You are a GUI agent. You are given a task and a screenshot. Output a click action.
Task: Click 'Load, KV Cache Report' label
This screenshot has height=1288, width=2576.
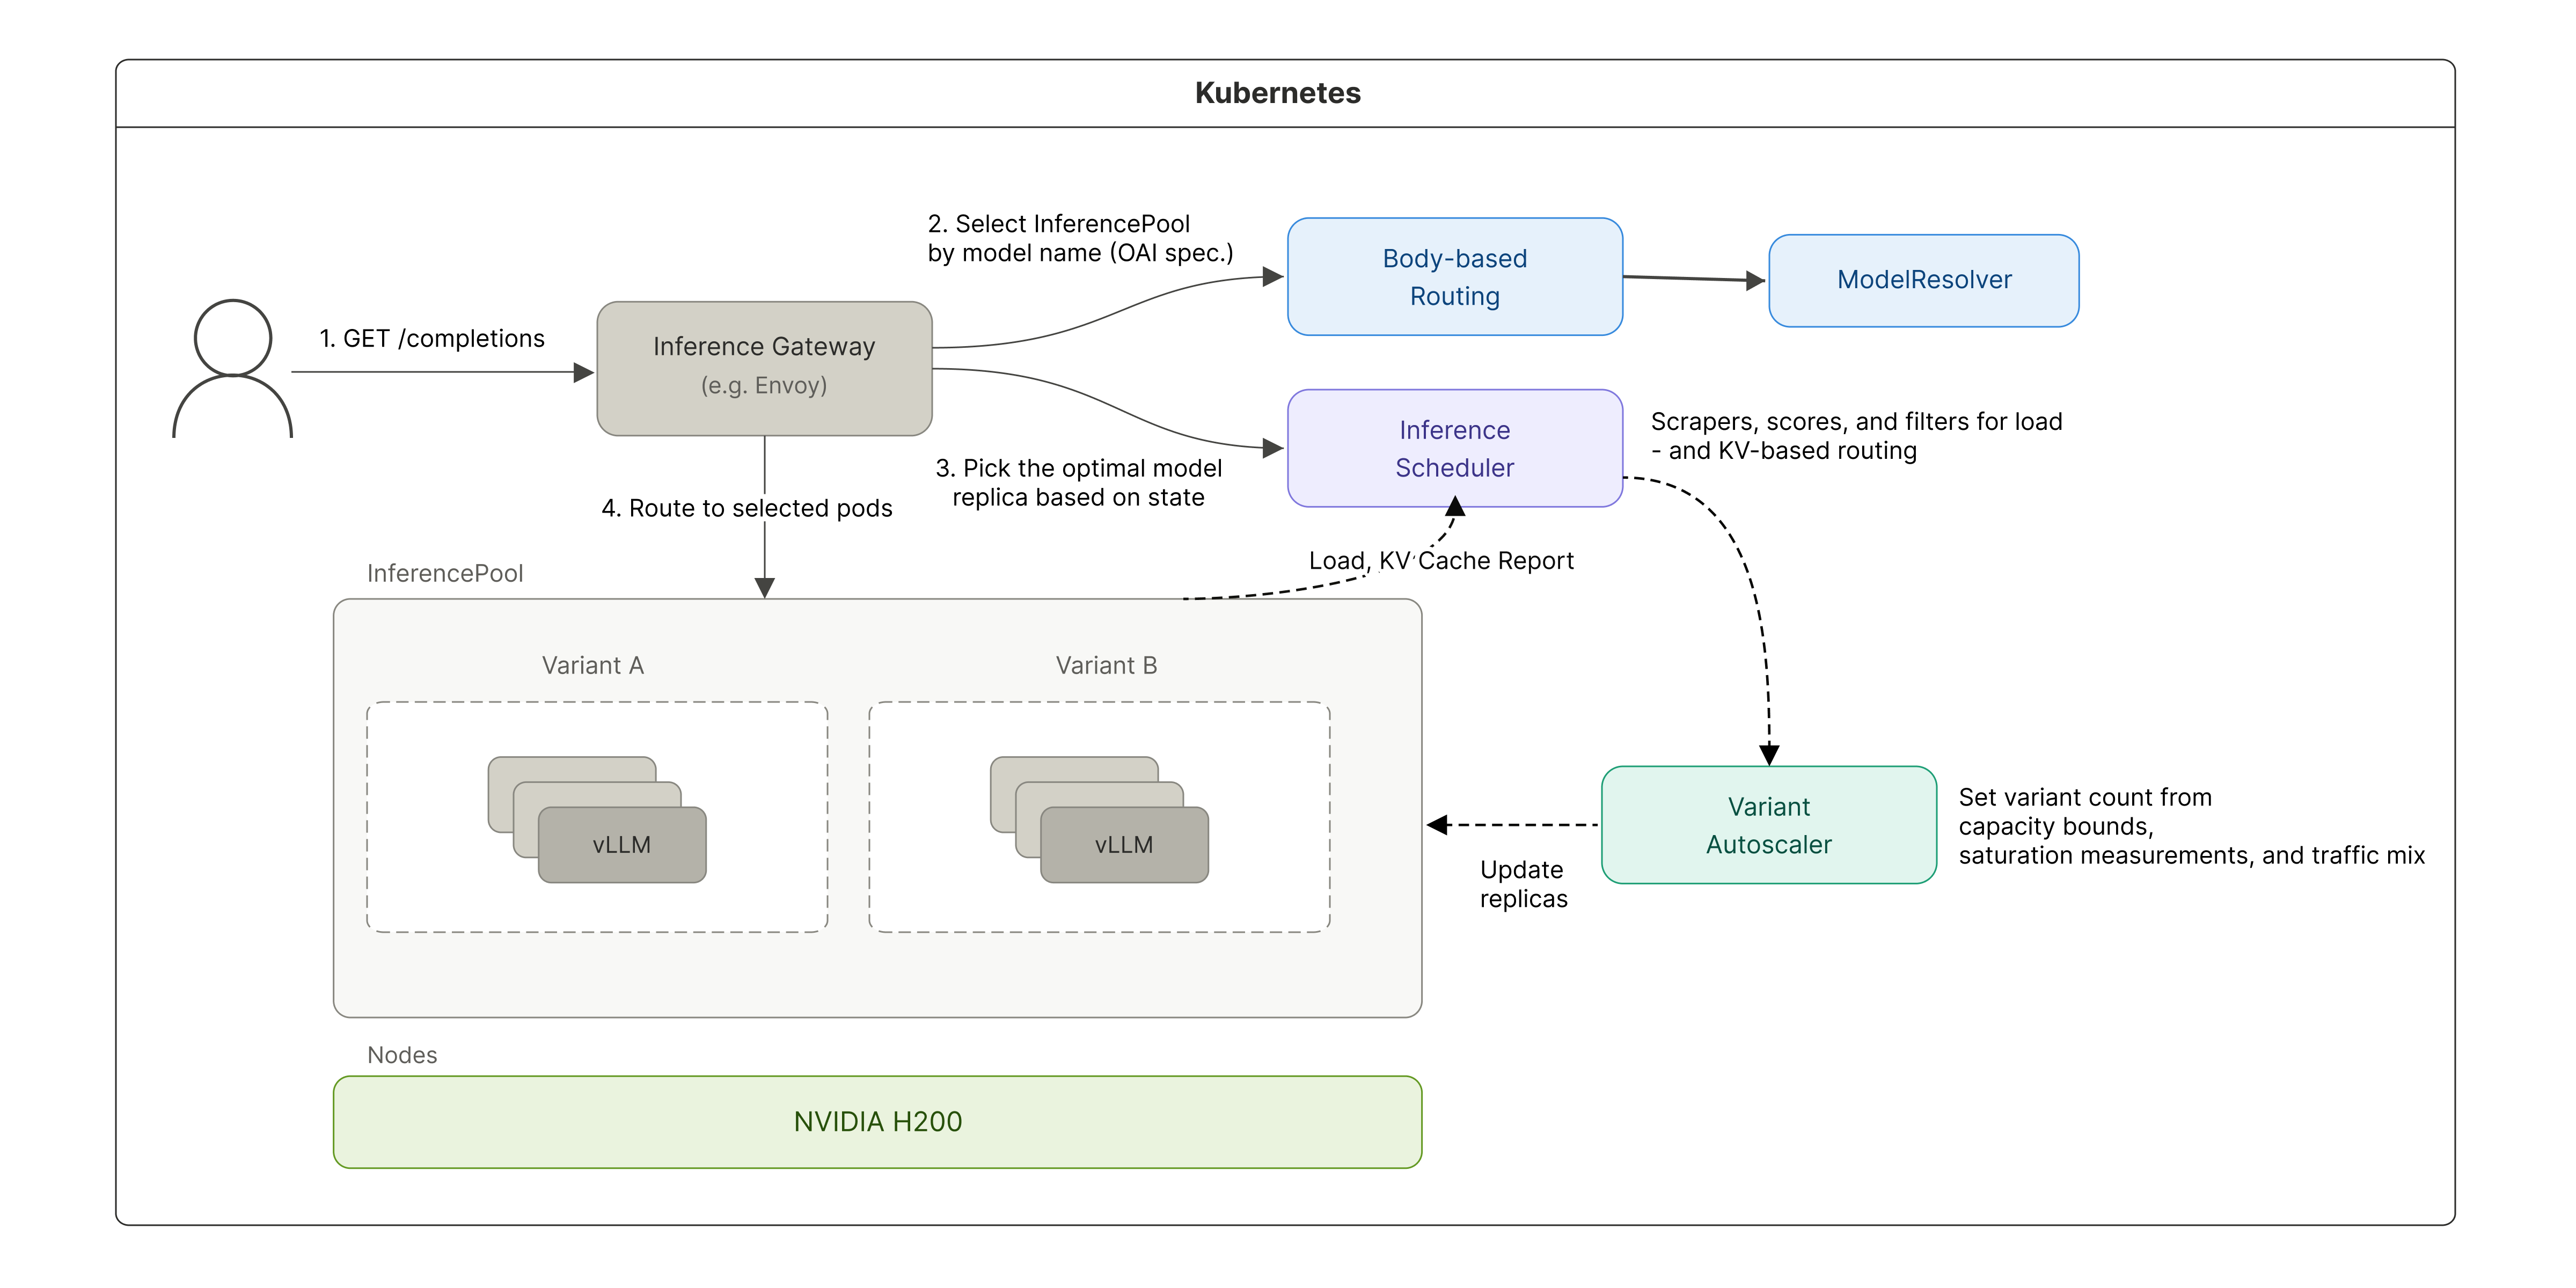[1441, 561]
